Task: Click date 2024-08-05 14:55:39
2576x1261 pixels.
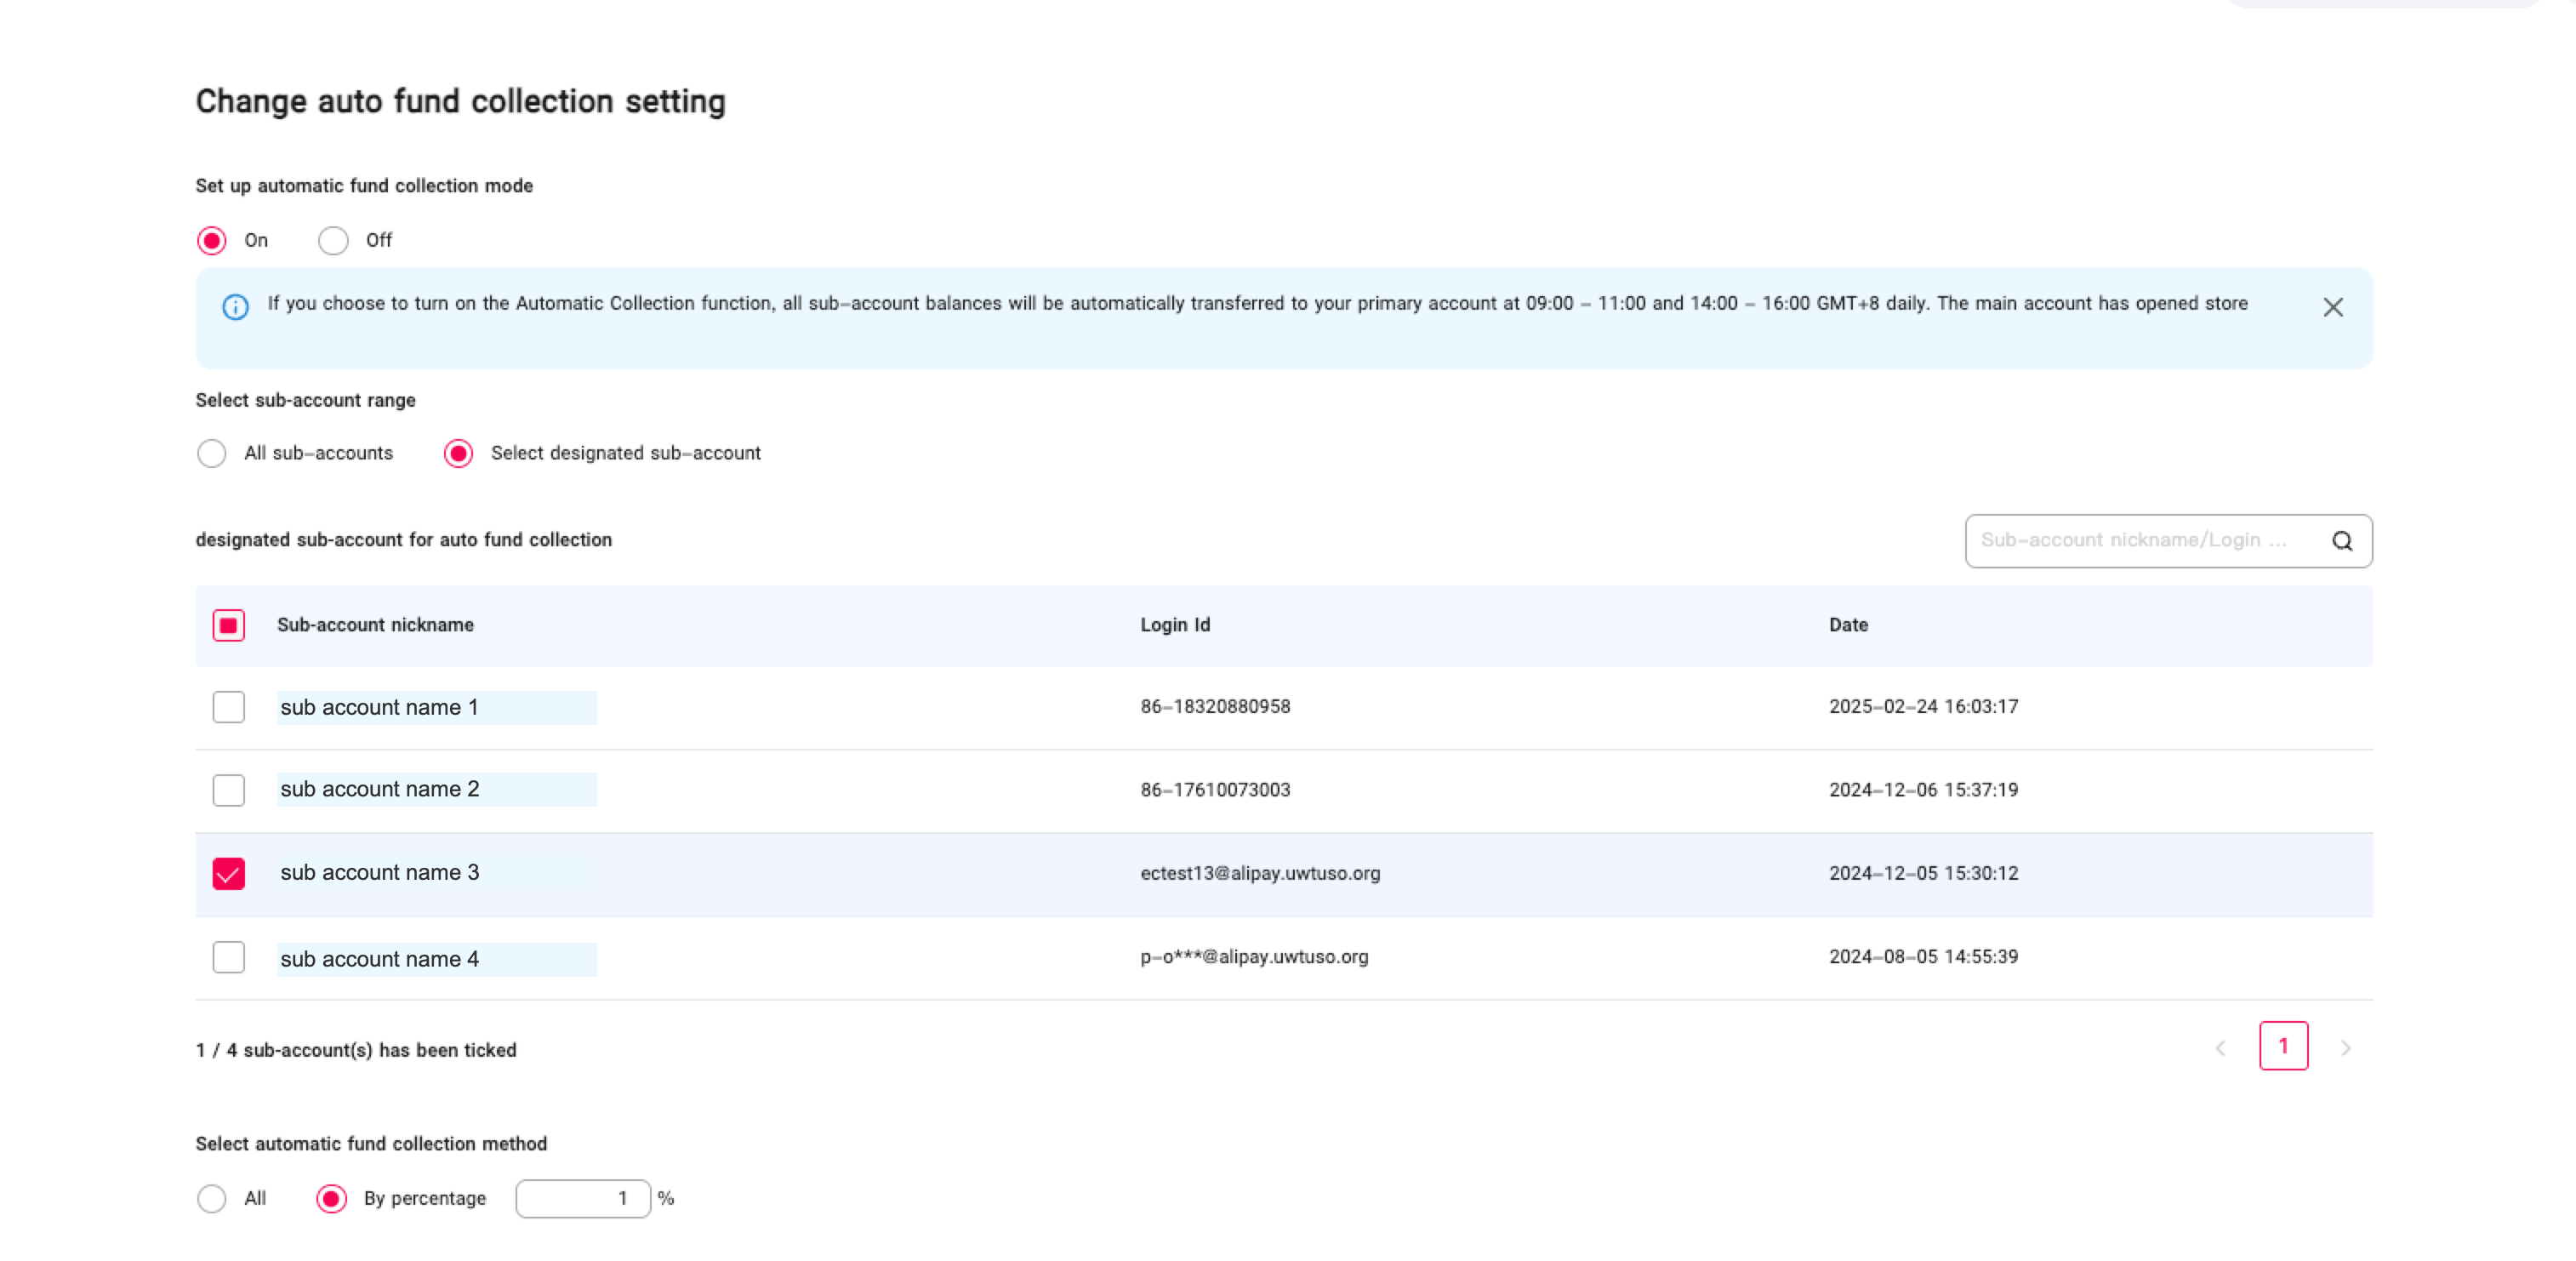Action: coord(1923,957)
